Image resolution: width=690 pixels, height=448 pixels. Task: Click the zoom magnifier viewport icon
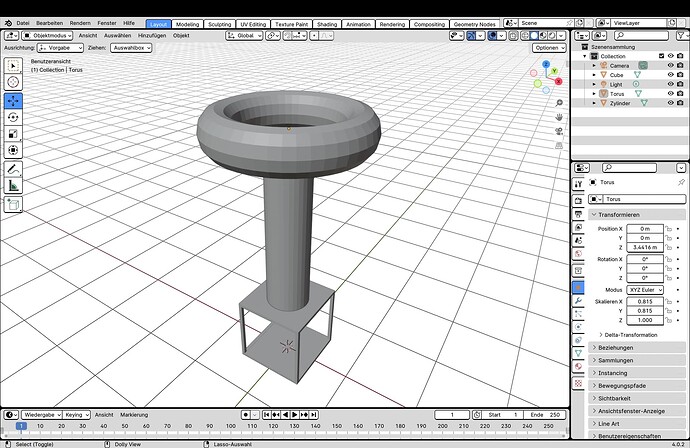click(x=559, y=103)
